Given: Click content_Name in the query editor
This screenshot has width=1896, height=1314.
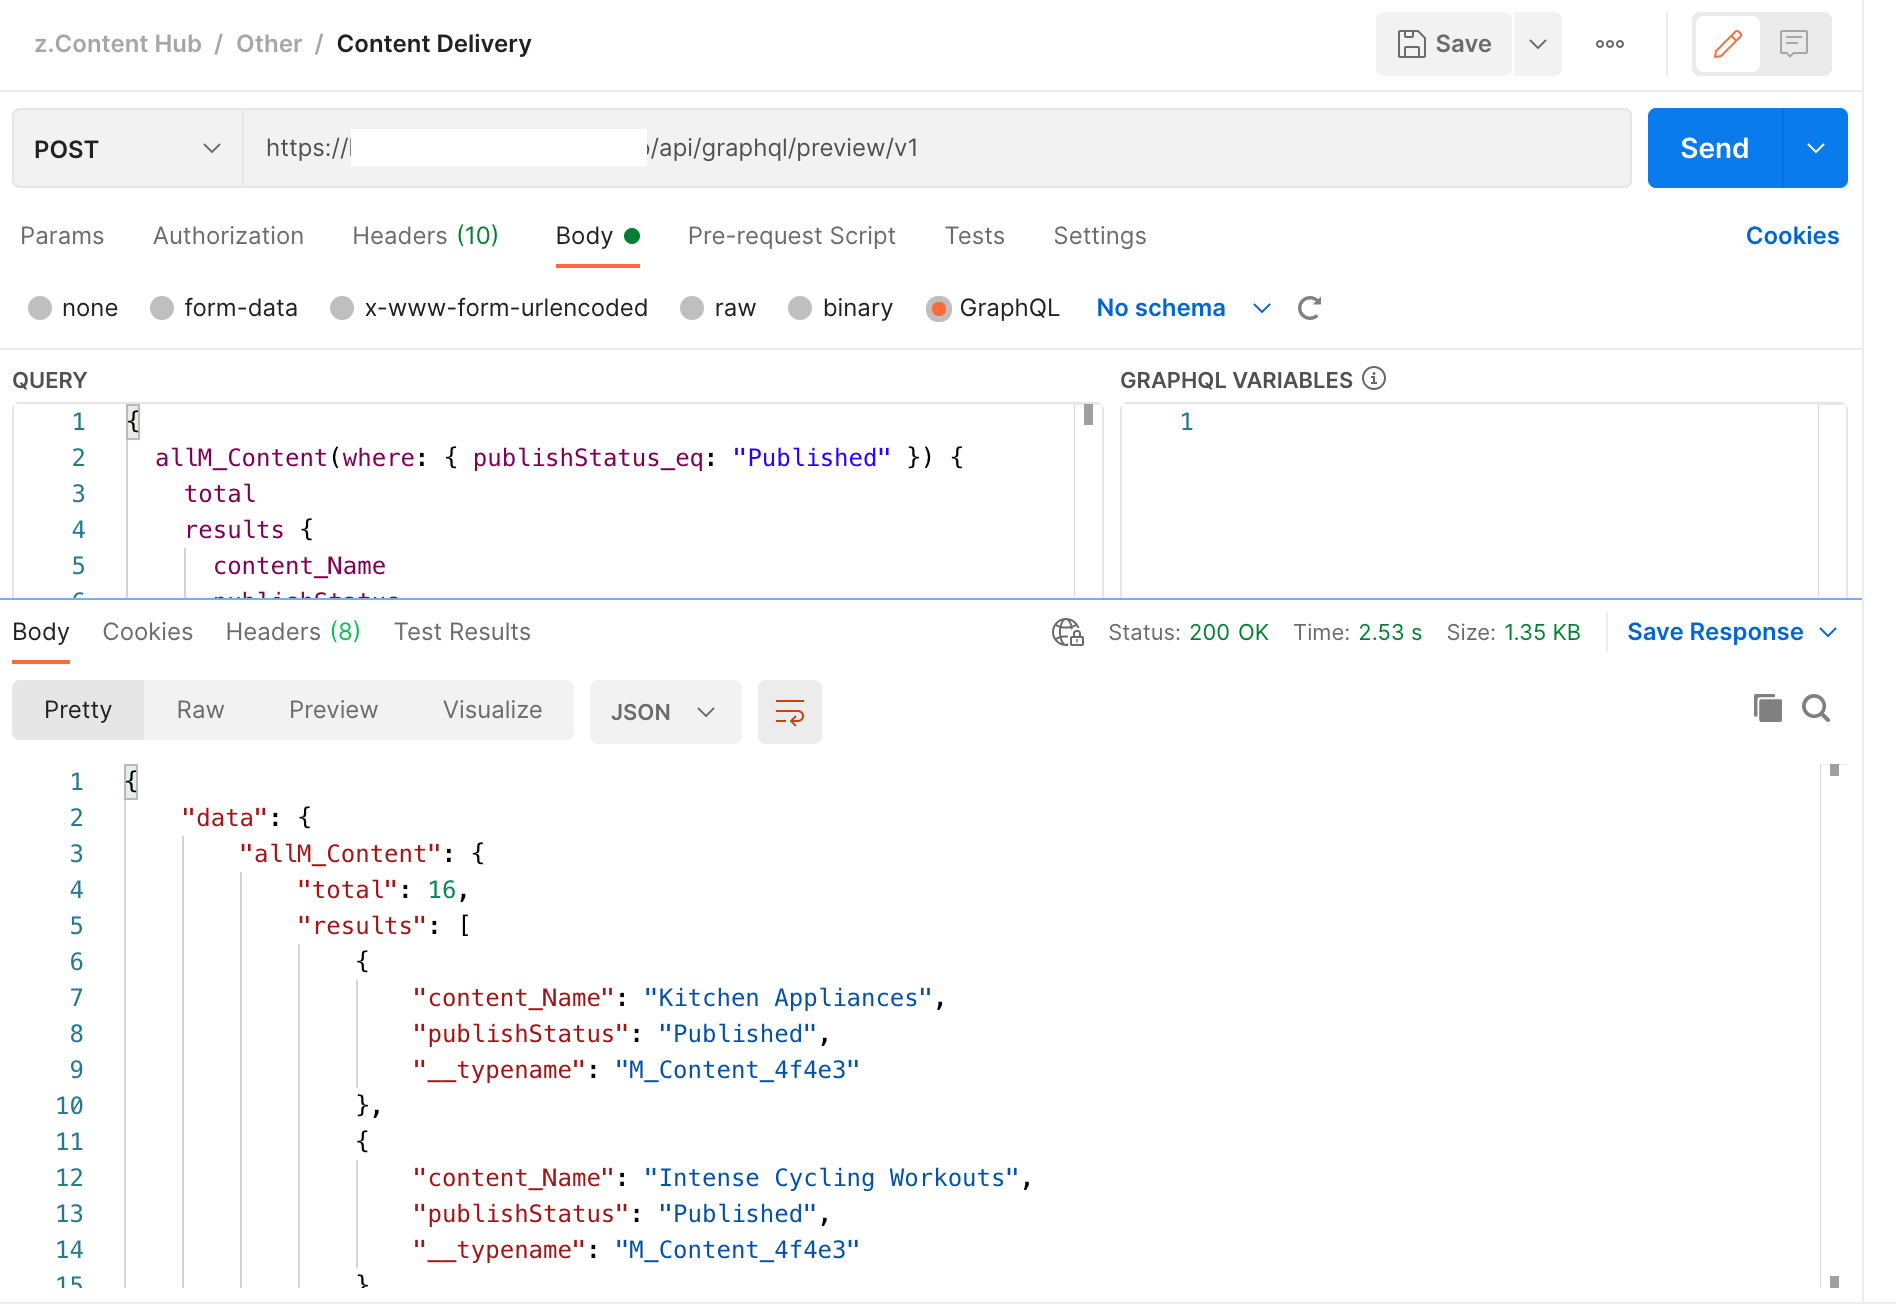Looking at the screenshot, I should point(299,566).
